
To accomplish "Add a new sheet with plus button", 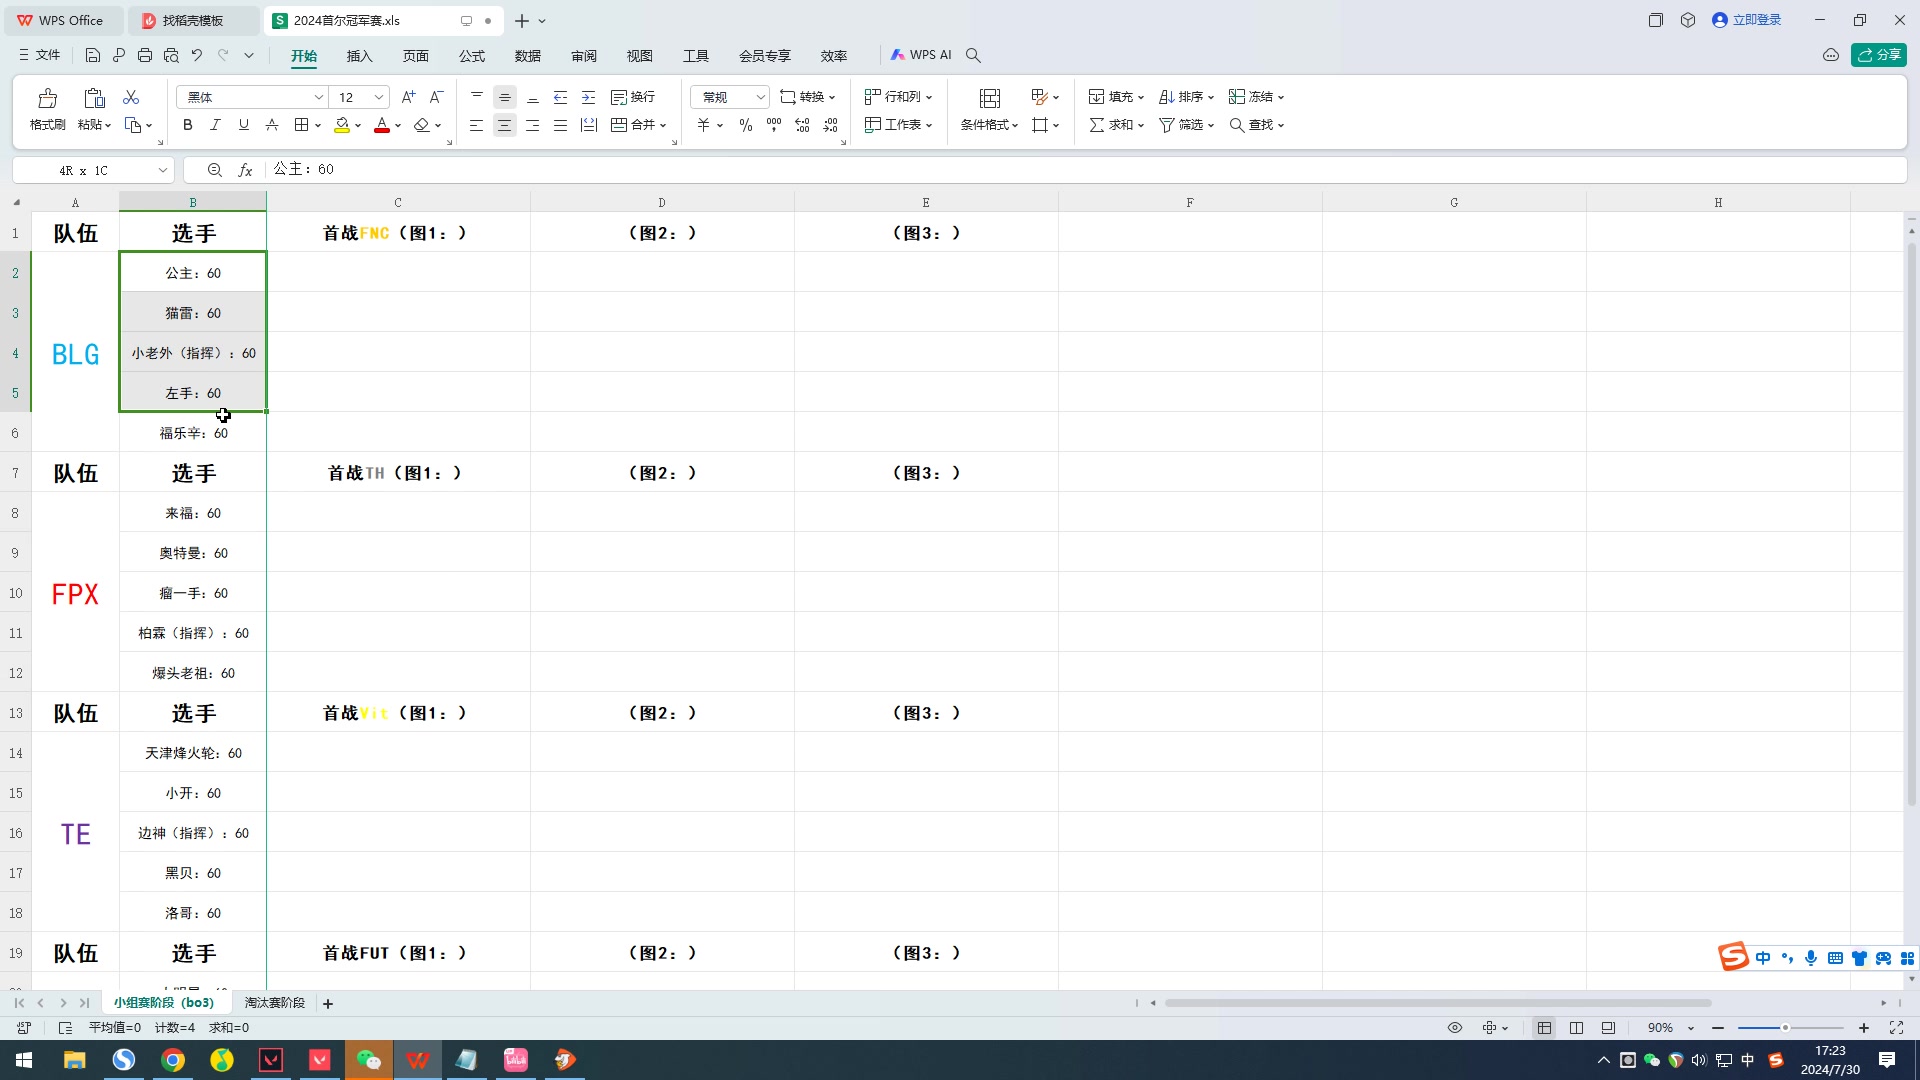I will click(328, 1003).
